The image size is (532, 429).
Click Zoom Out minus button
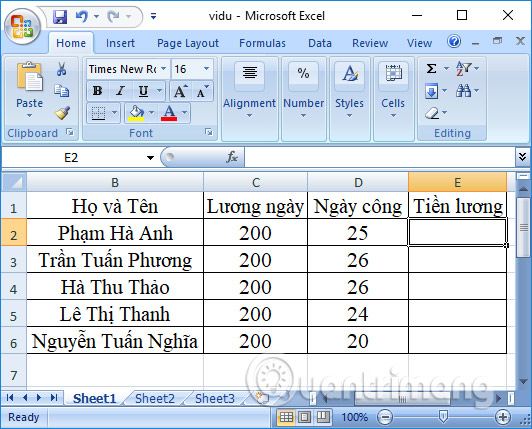pos(385,417)
